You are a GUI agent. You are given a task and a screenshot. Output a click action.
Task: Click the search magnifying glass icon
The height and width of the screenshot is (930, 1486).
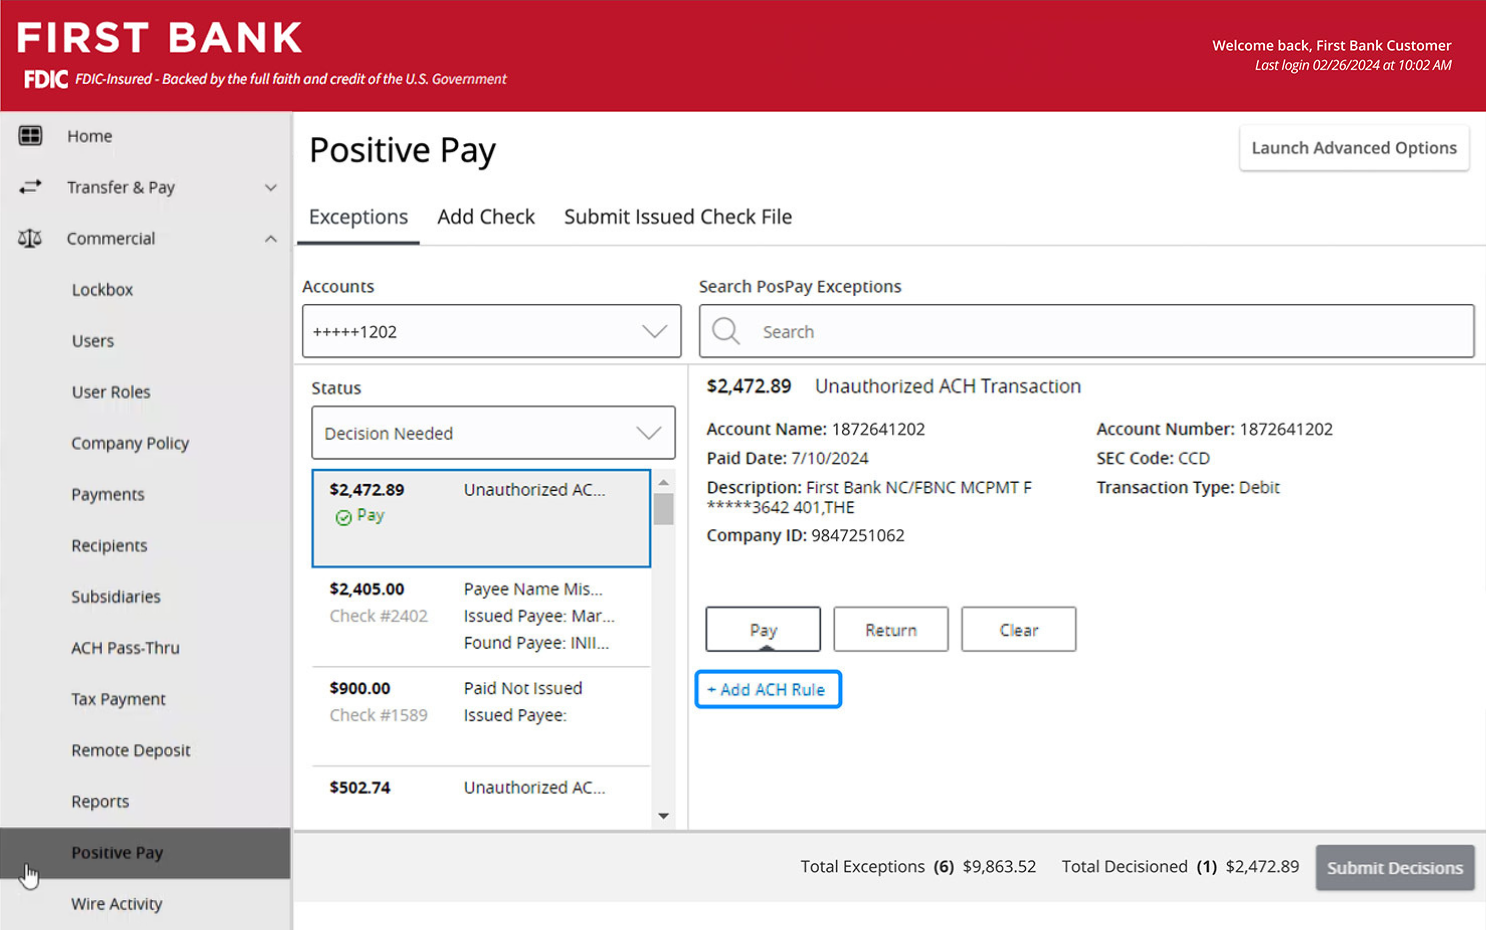tap(726, 332)
